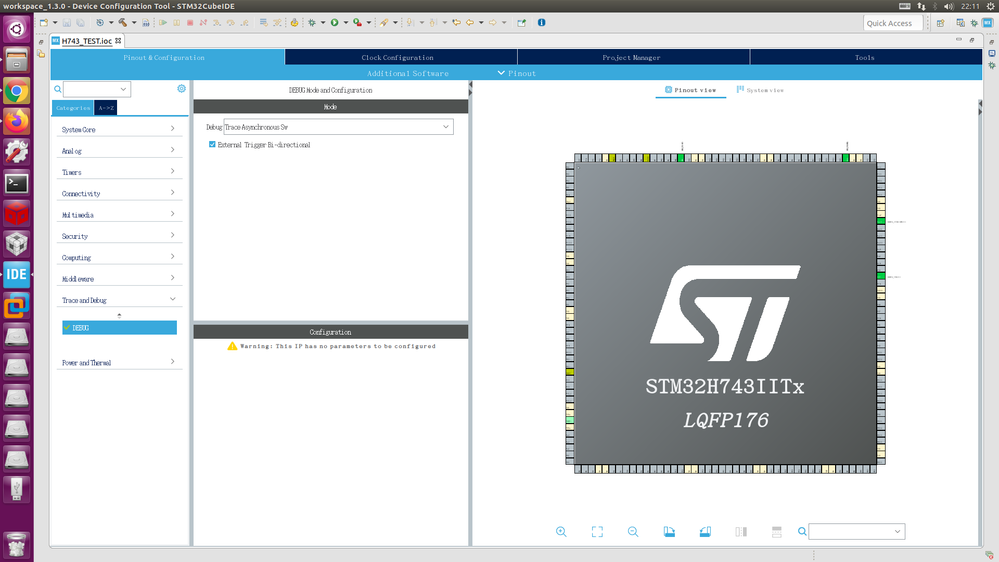Click the blue information icon in toolbar
Viewport: 999px width, 562px height.
(542, 22)
